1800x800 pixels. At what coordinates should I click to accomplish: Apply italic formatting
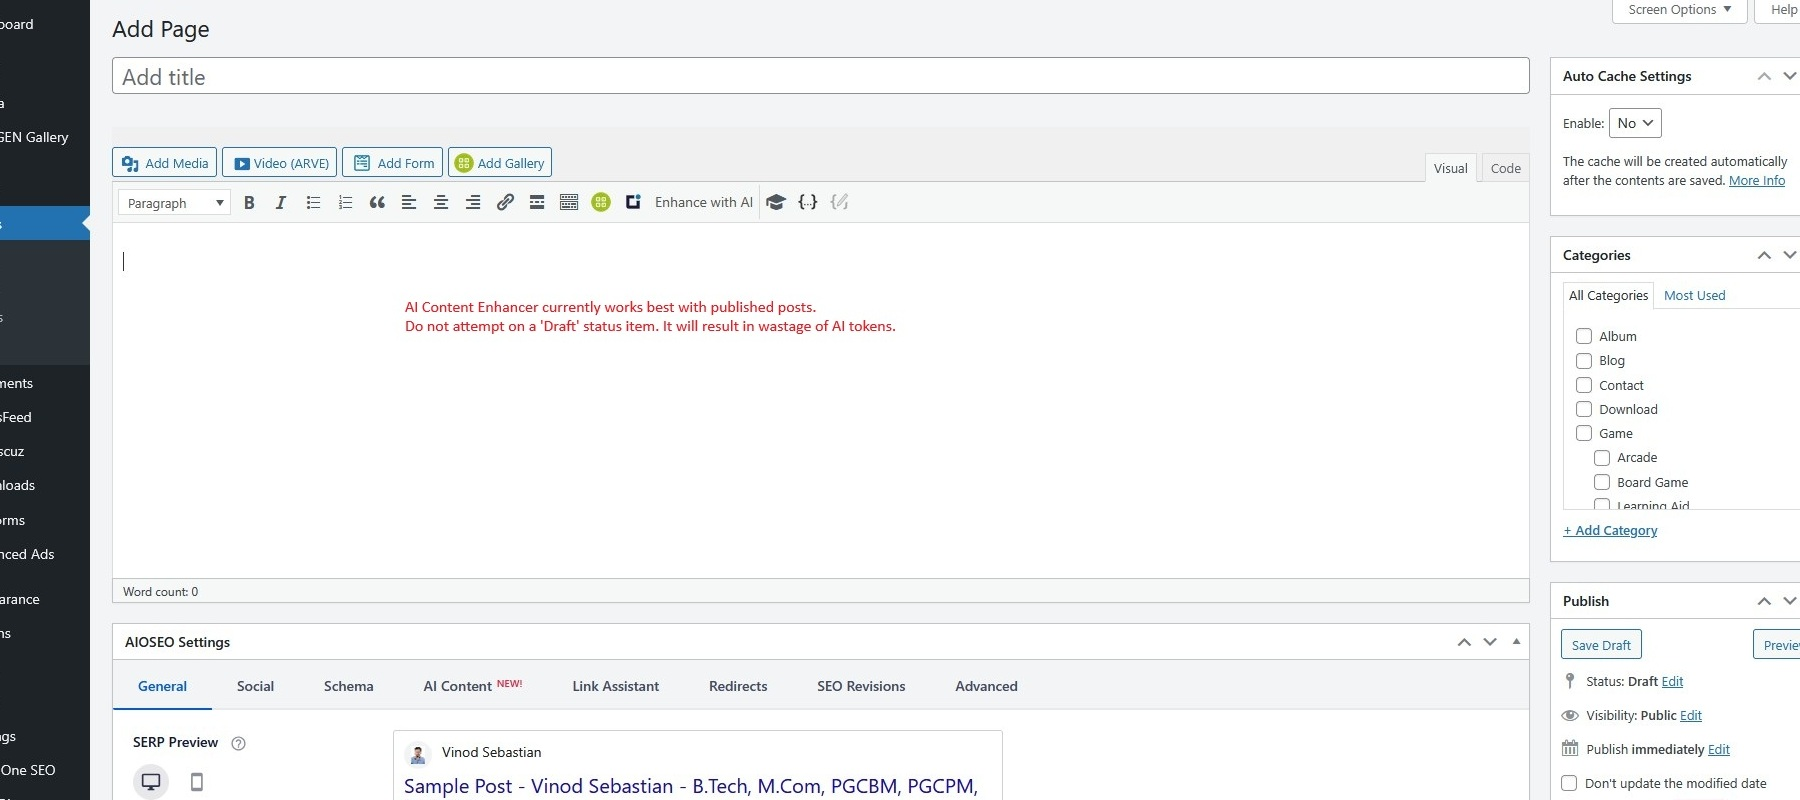click(x=281, y=203)
